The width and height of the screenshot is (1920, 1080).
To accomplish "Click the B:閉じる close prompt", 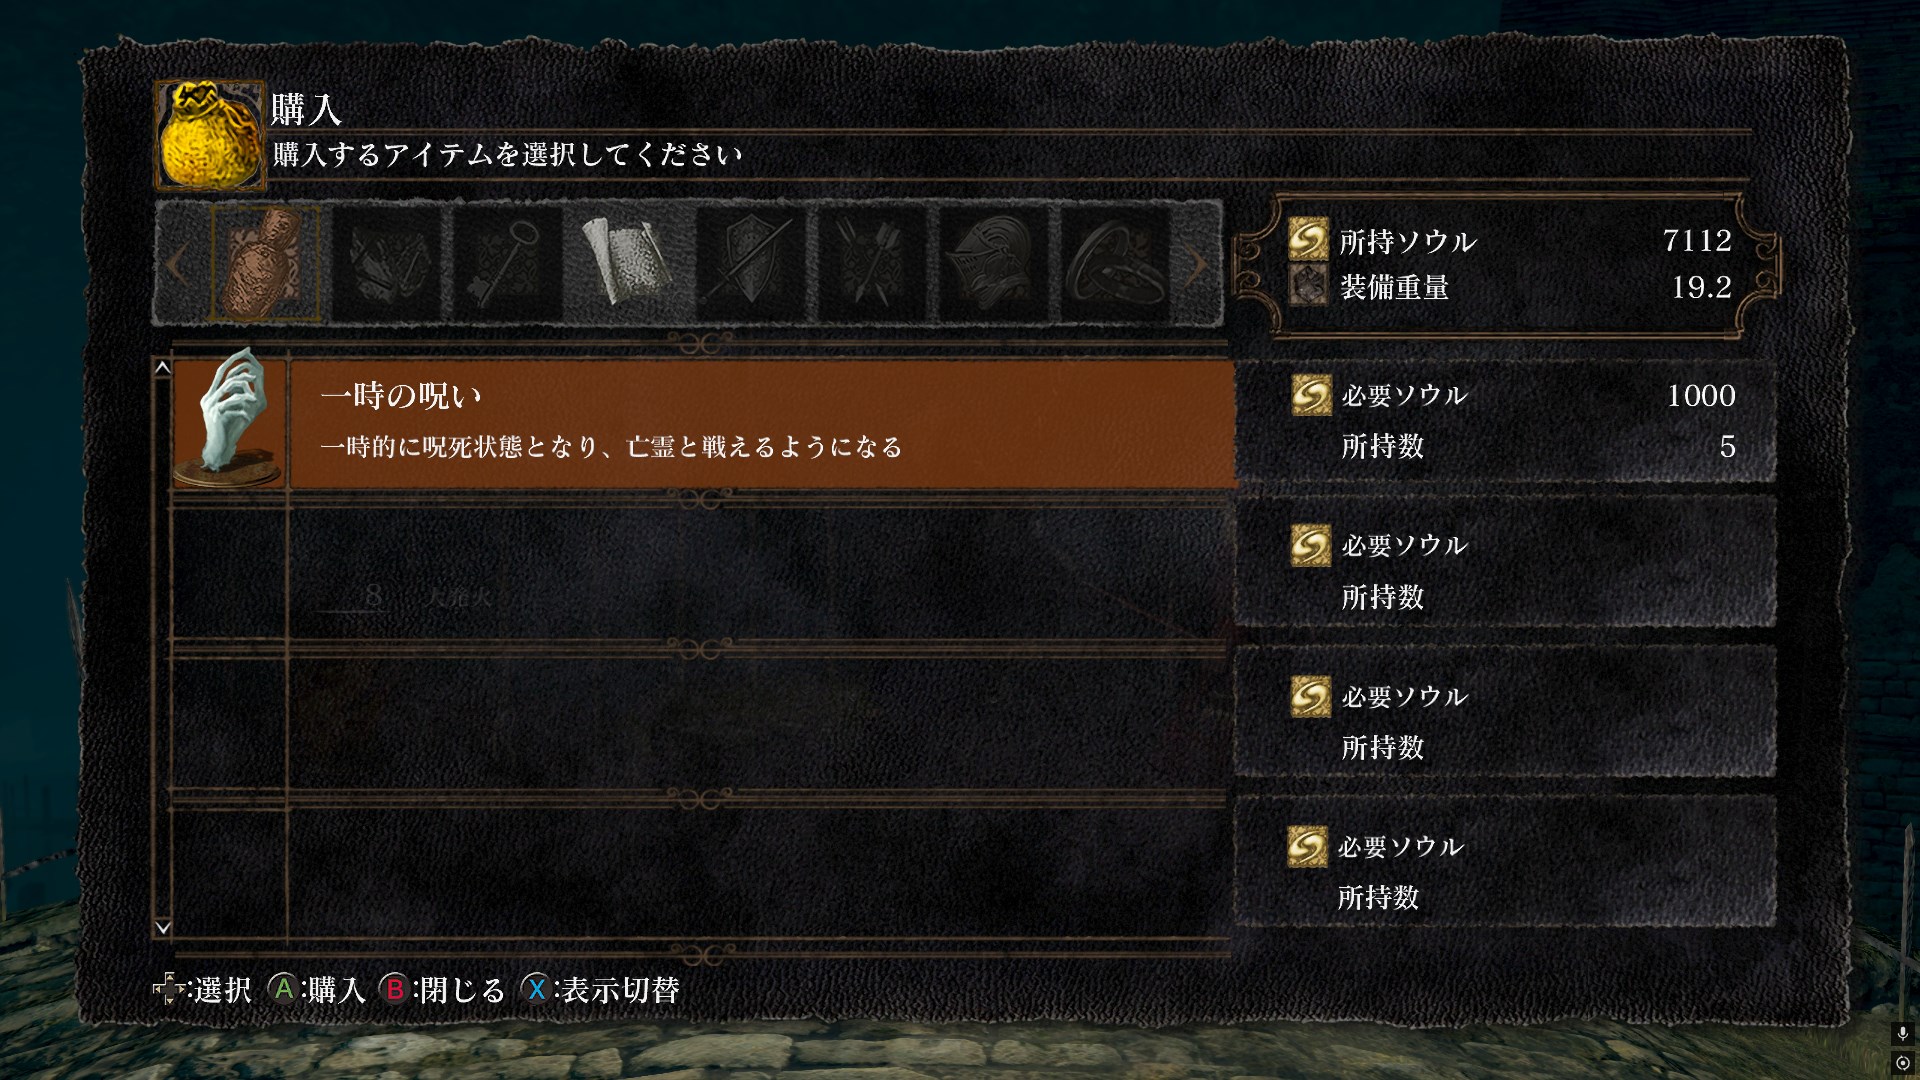I will point(443,990).
